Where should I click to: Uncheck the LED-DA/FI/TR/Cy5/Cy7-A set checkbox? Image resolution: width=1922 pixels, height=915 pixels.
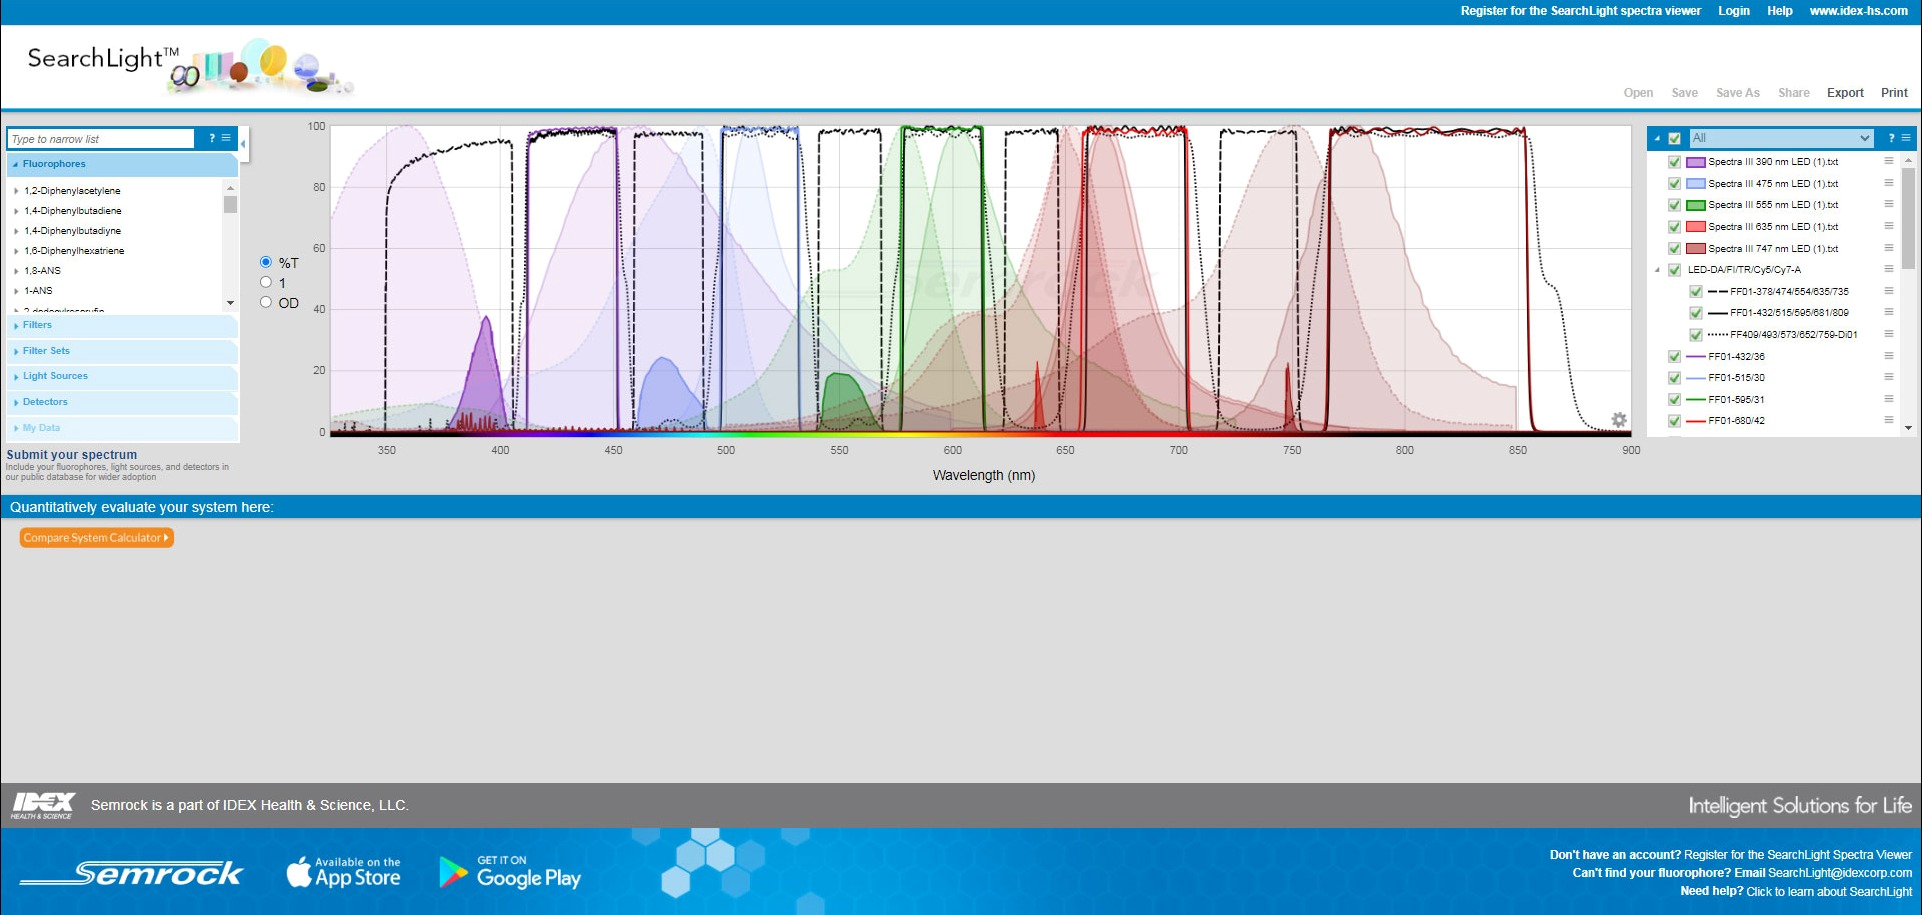(1675, 270)
